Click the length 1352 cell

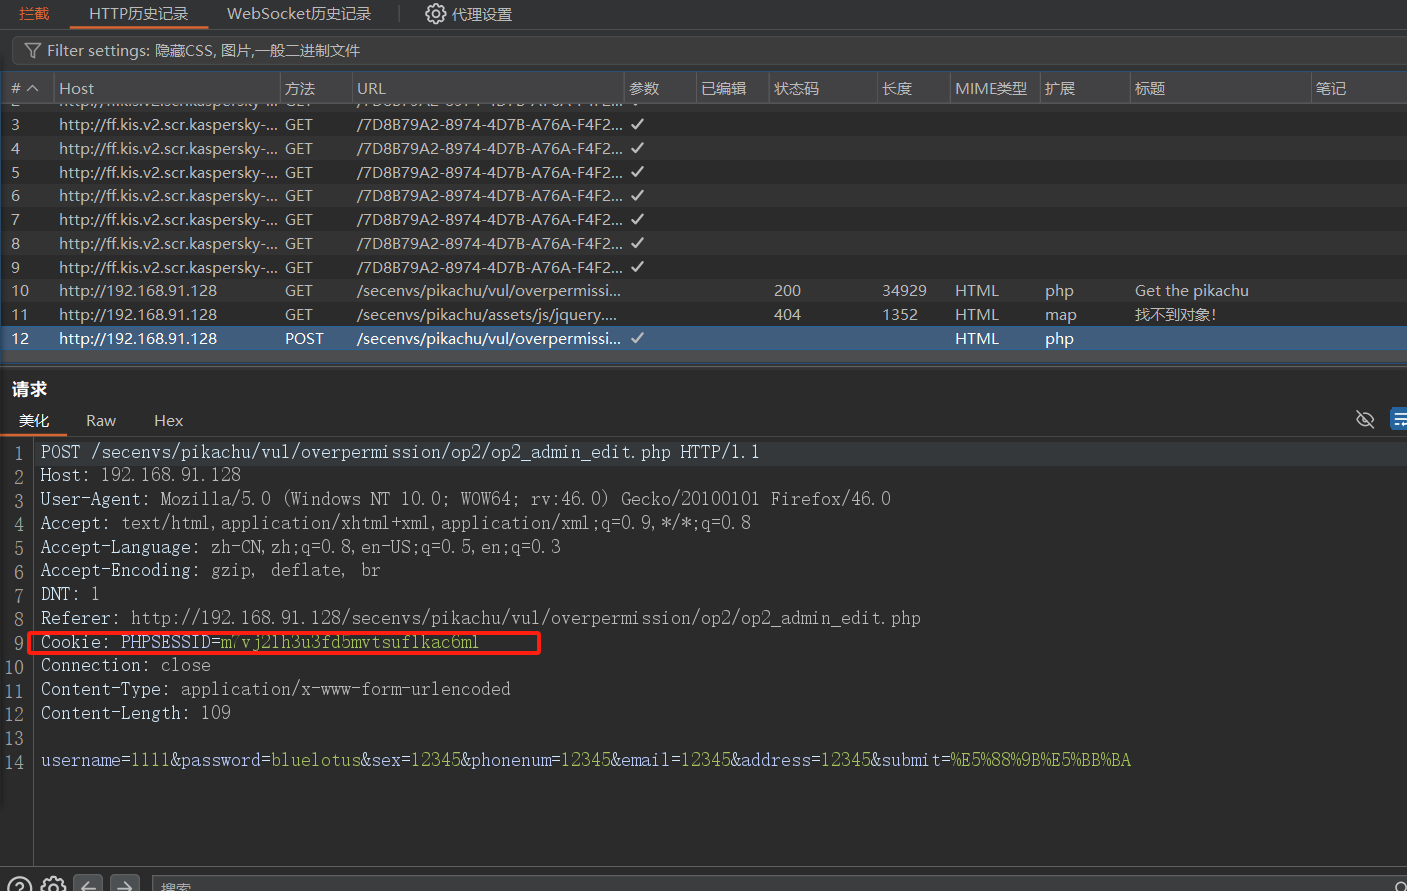[x=900, y=315]
